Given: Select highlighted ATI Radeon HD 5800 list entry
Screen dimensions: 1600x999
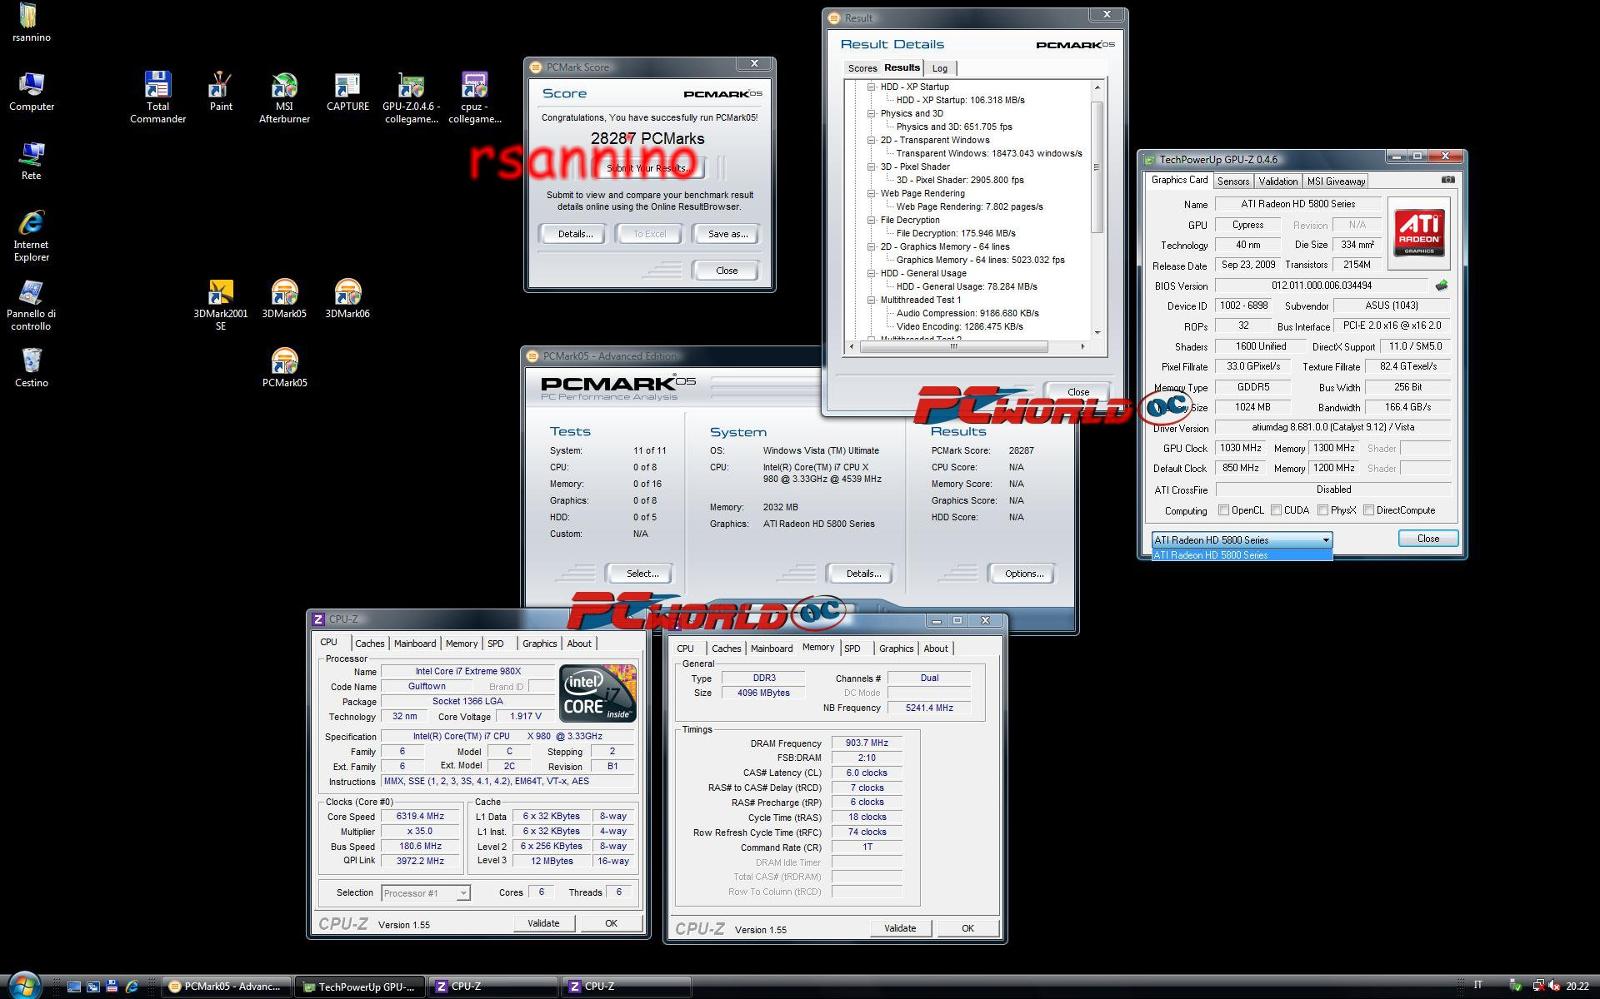Looking at the screenshot, I should pyautogui.click(x=1241, y=555).
